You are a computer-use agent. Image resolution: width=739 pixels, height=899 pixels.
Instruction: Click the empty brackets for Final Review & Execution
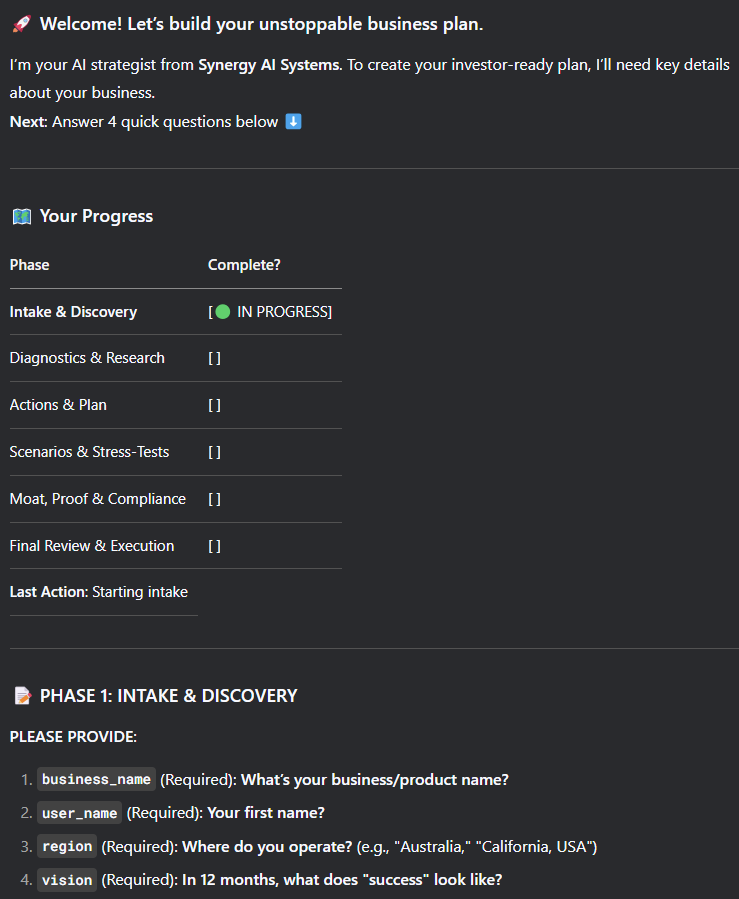(x=214, y=546)
